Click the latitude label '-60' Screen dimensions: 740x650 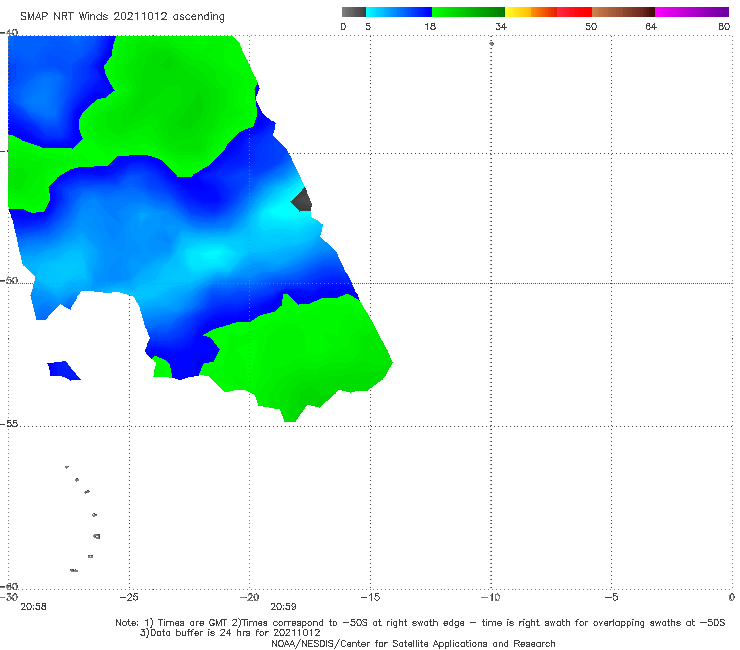(x=9, y=586)
